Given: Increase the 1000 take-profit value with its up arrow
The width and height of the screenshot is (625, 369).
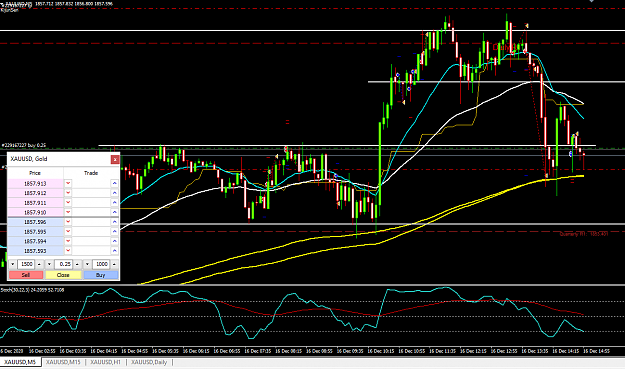Looking at the screenshot, I should pos(114,264).
